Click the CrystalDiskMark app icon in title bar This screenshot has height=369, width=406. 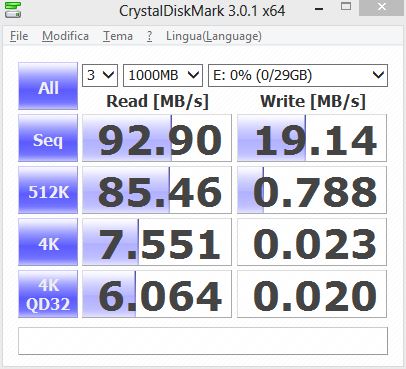point(13,9)
